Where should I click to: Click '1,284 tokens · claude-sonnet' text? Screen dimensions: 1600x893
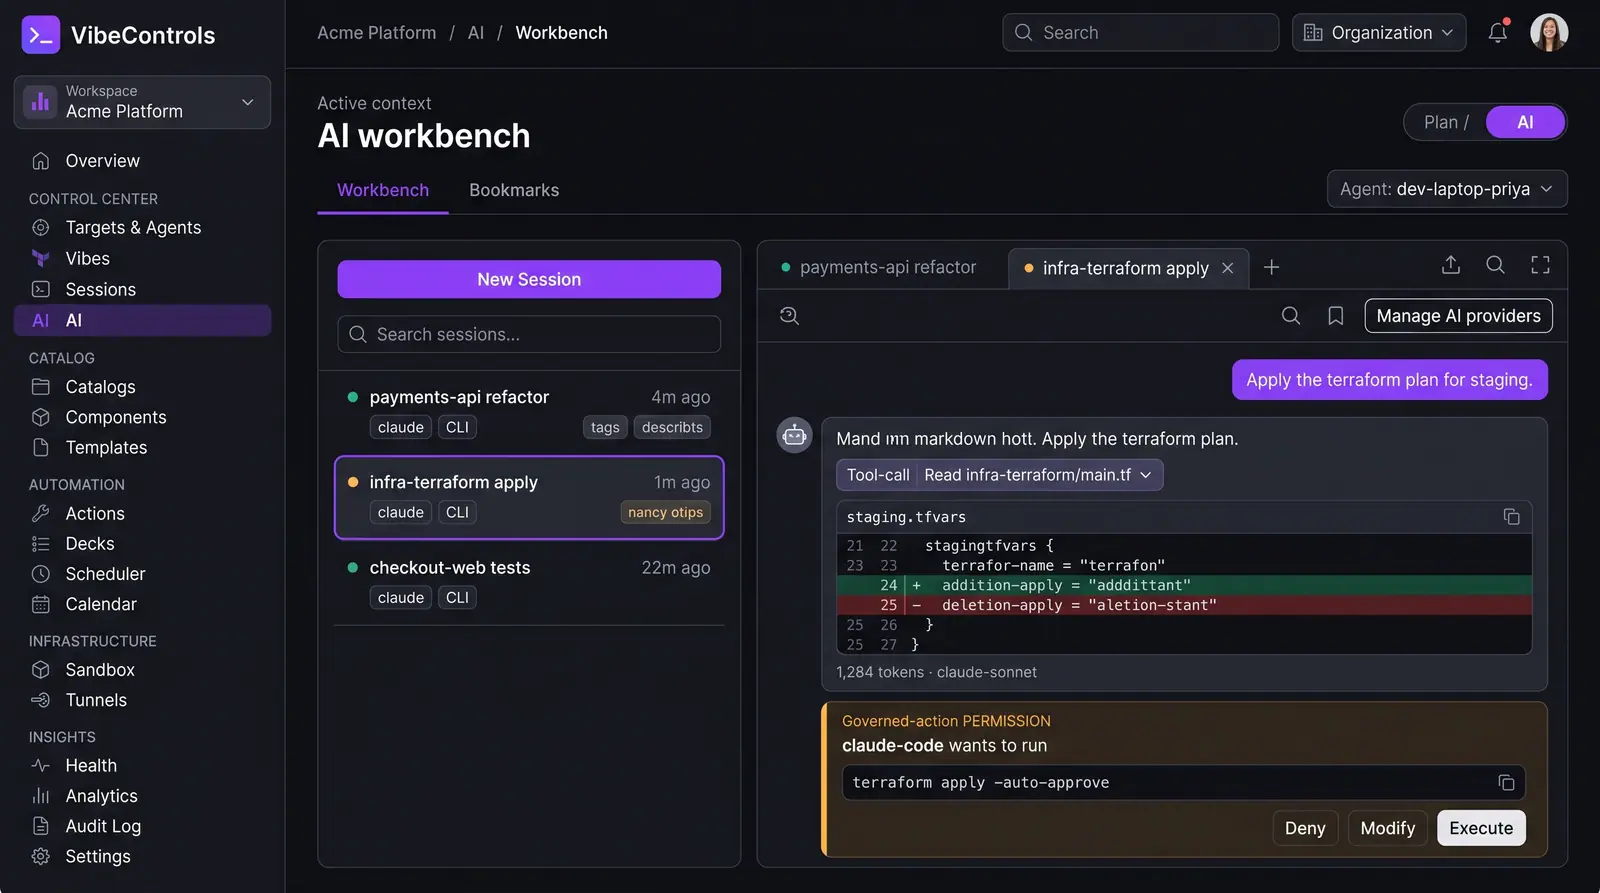pyautogui.click(x=936, y=672)
